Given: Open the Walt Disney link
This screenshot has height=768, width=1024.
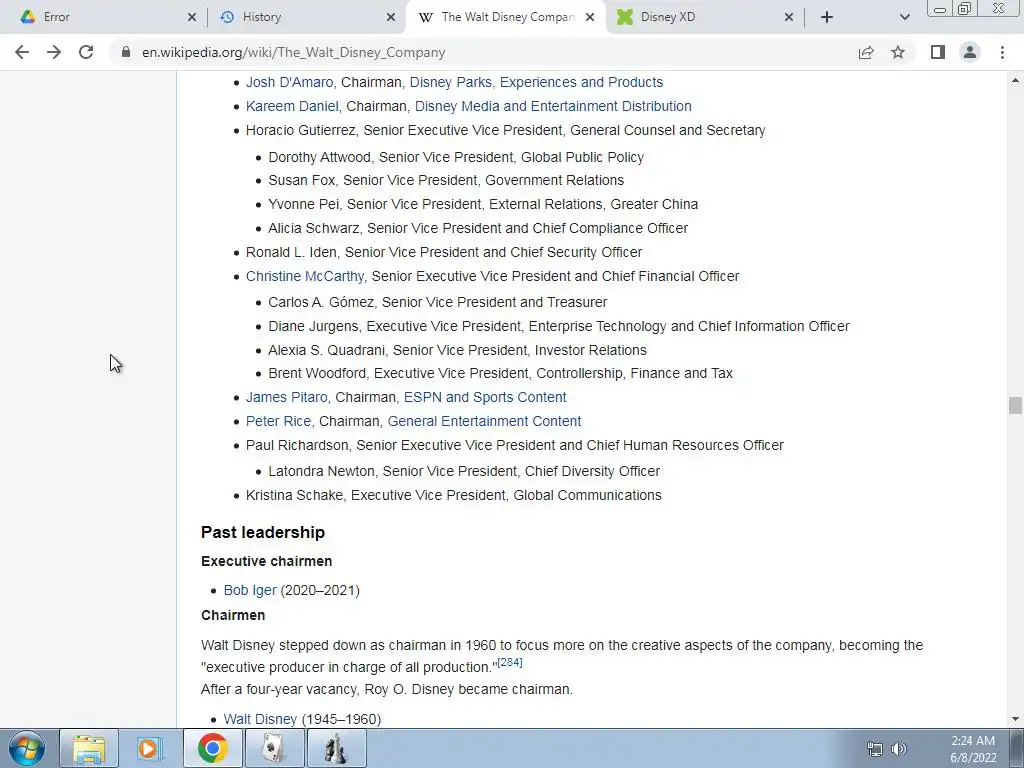Looking at the screenshot, I should tap(260, 719).
